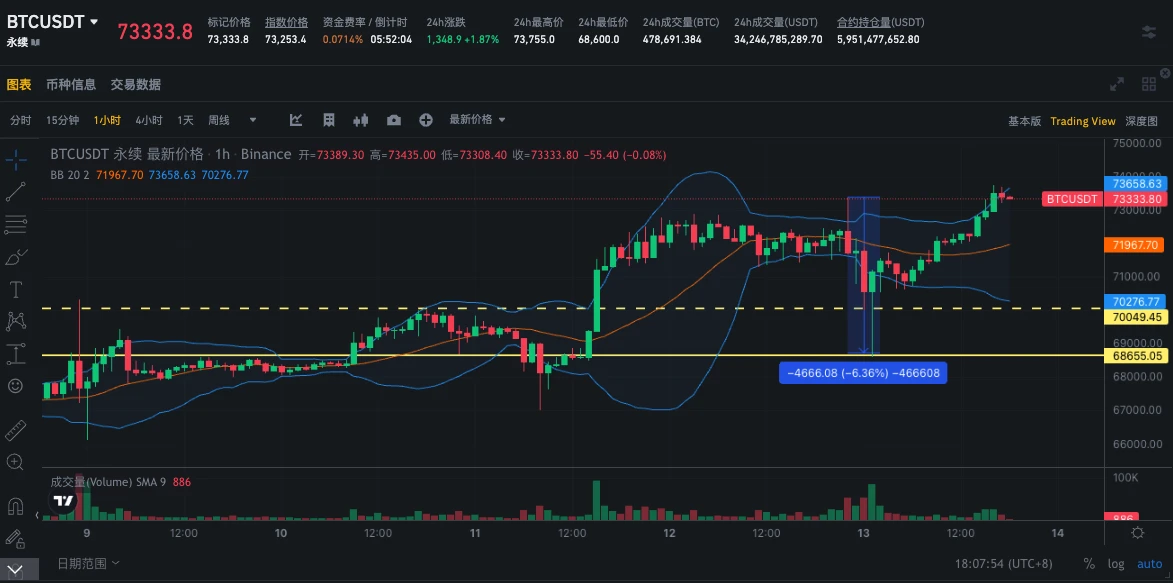1173x583 pixels.
Task: Toggle percent scale mode
Action: click(1089, 564)
